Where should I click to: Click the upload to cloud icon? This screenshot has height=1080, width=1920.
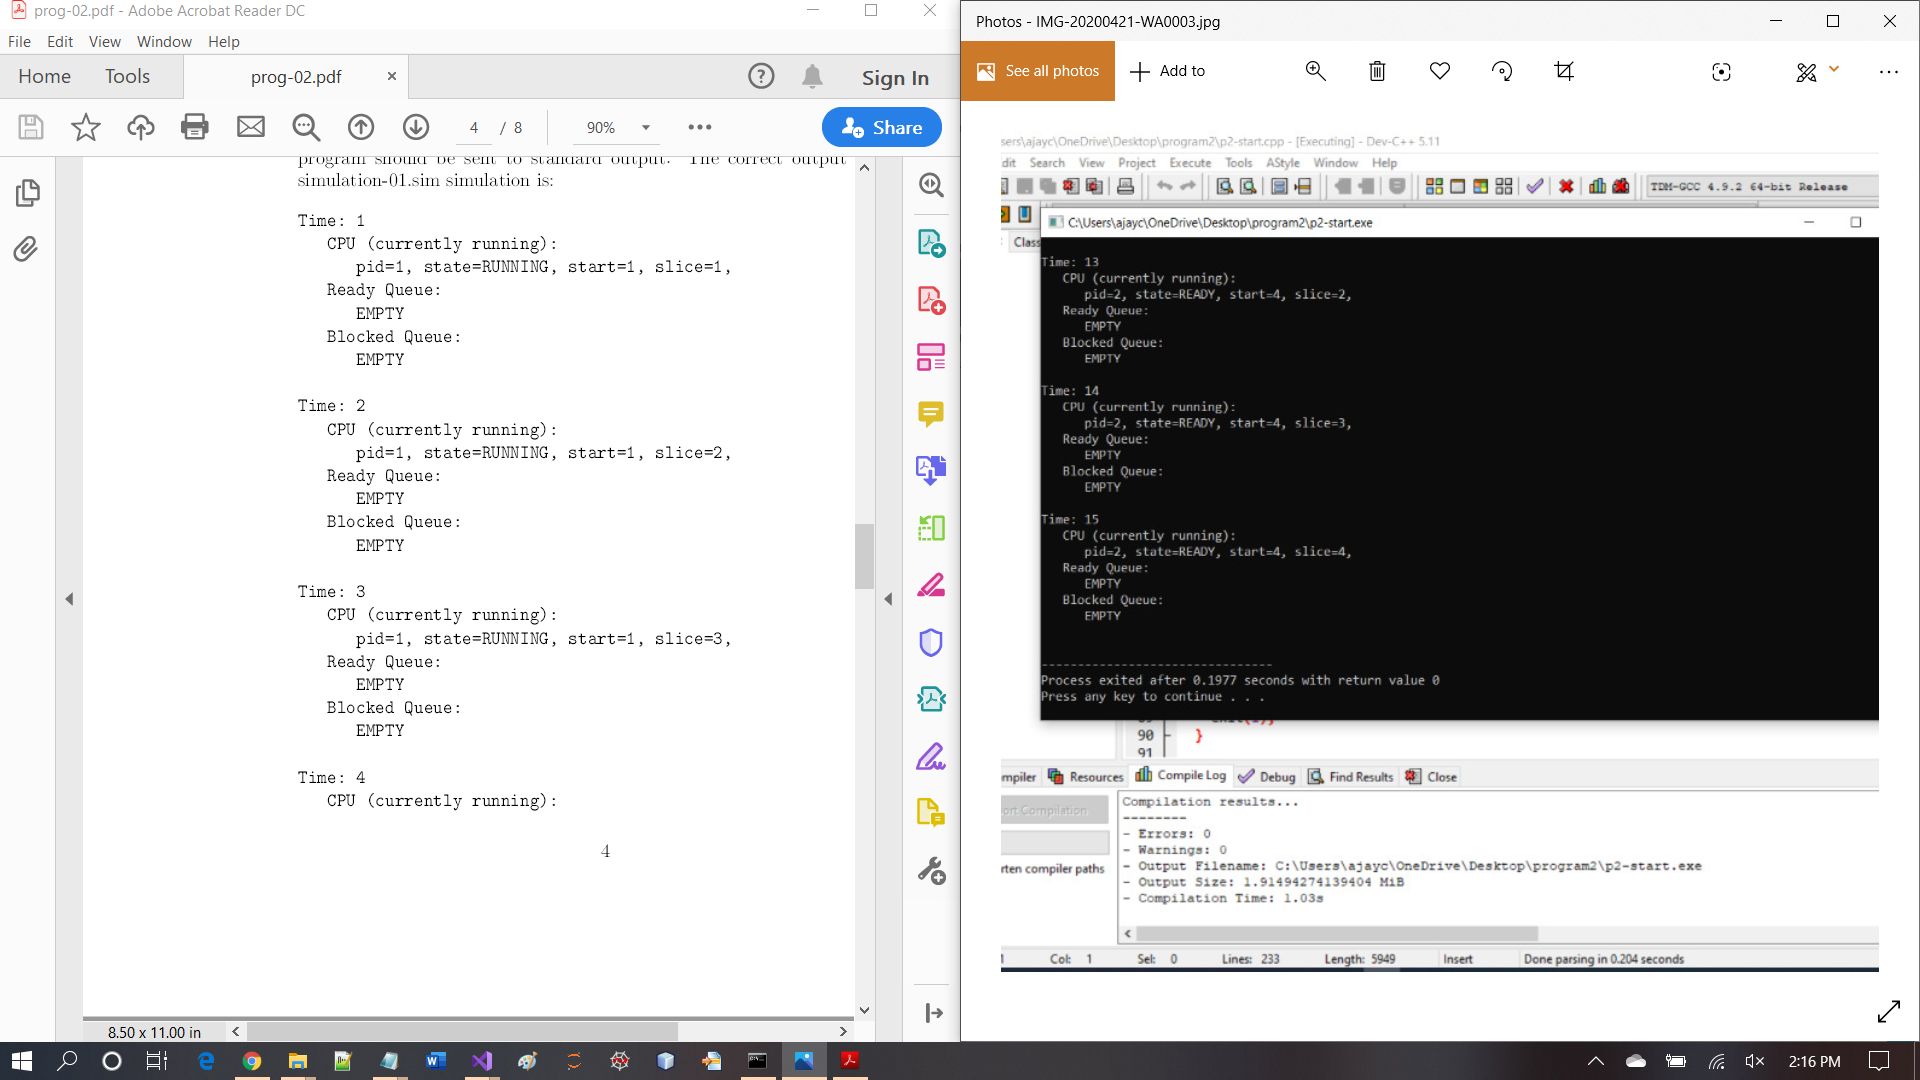coord(141,127)
